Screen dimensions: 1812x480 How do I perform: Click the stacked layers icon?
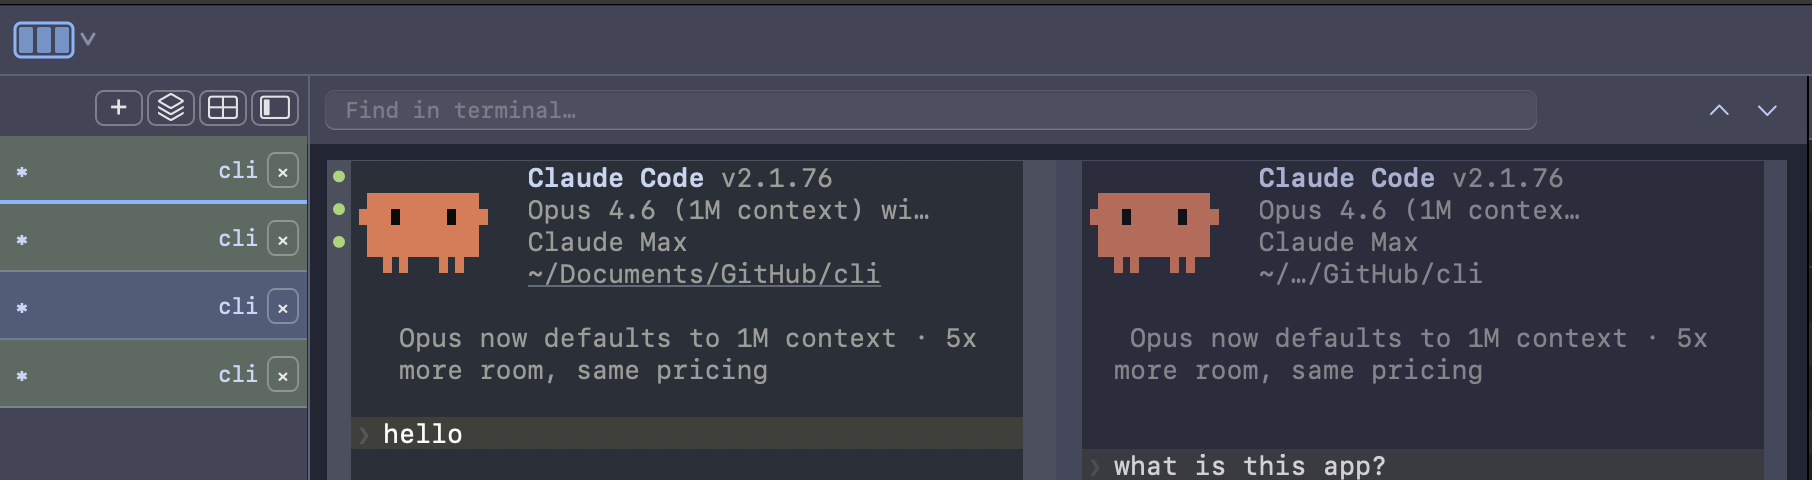pyautogui.click(x=171, y=108)
